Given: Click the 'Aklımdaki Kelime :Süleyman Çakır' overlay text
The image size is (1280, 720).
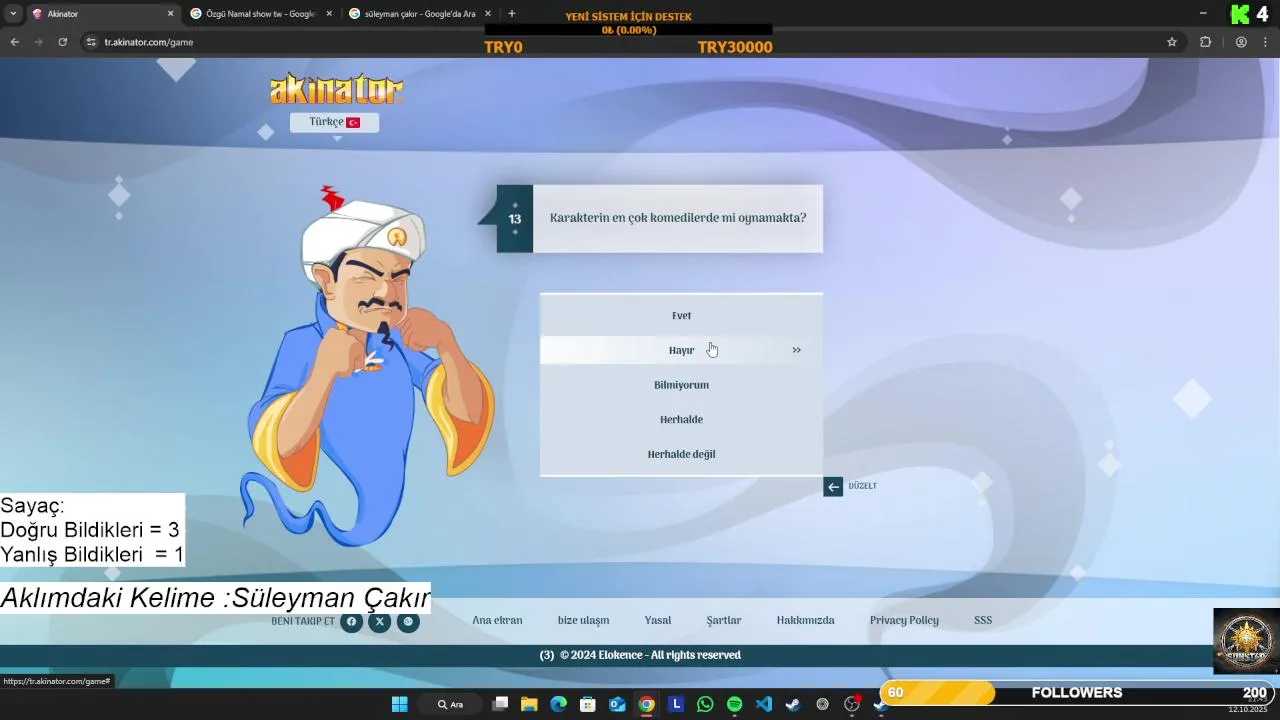Looking at the screenshot, I should [x=215, y=598].
